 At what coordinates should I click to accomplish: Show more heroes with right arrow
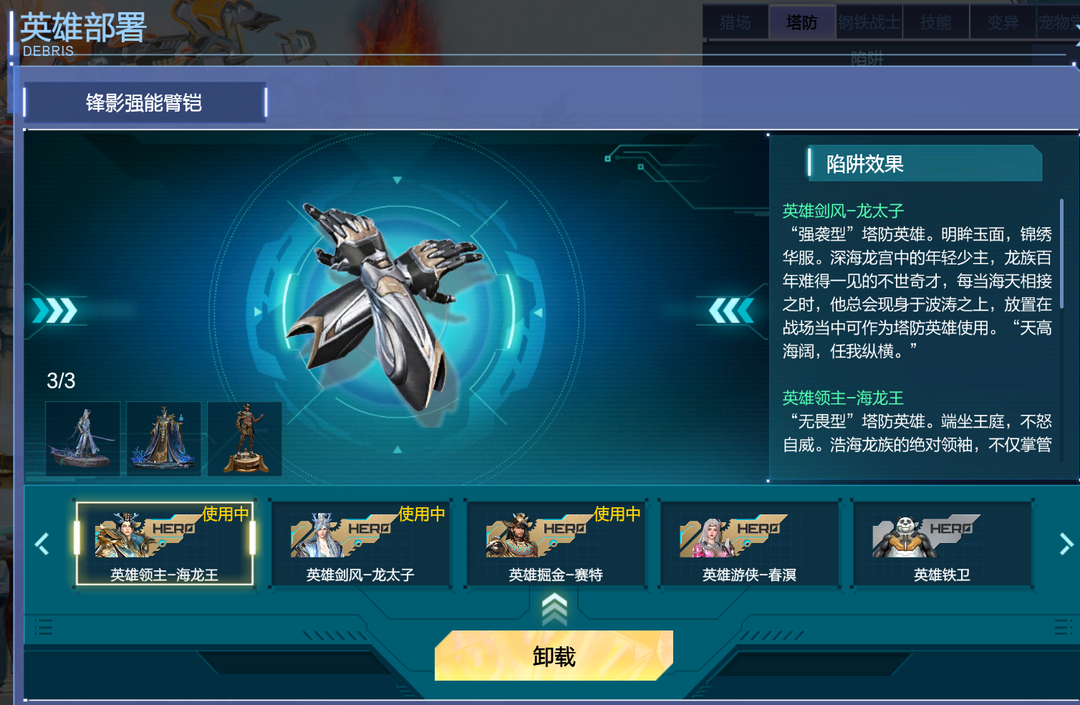[1066, 544]
